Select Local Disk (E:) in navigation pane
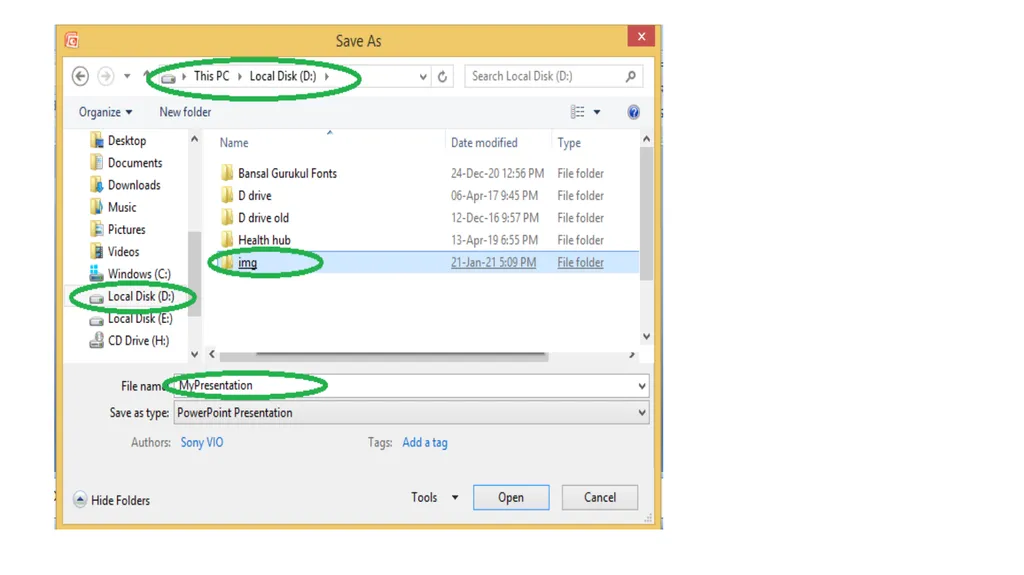 [x=140, y=318]
